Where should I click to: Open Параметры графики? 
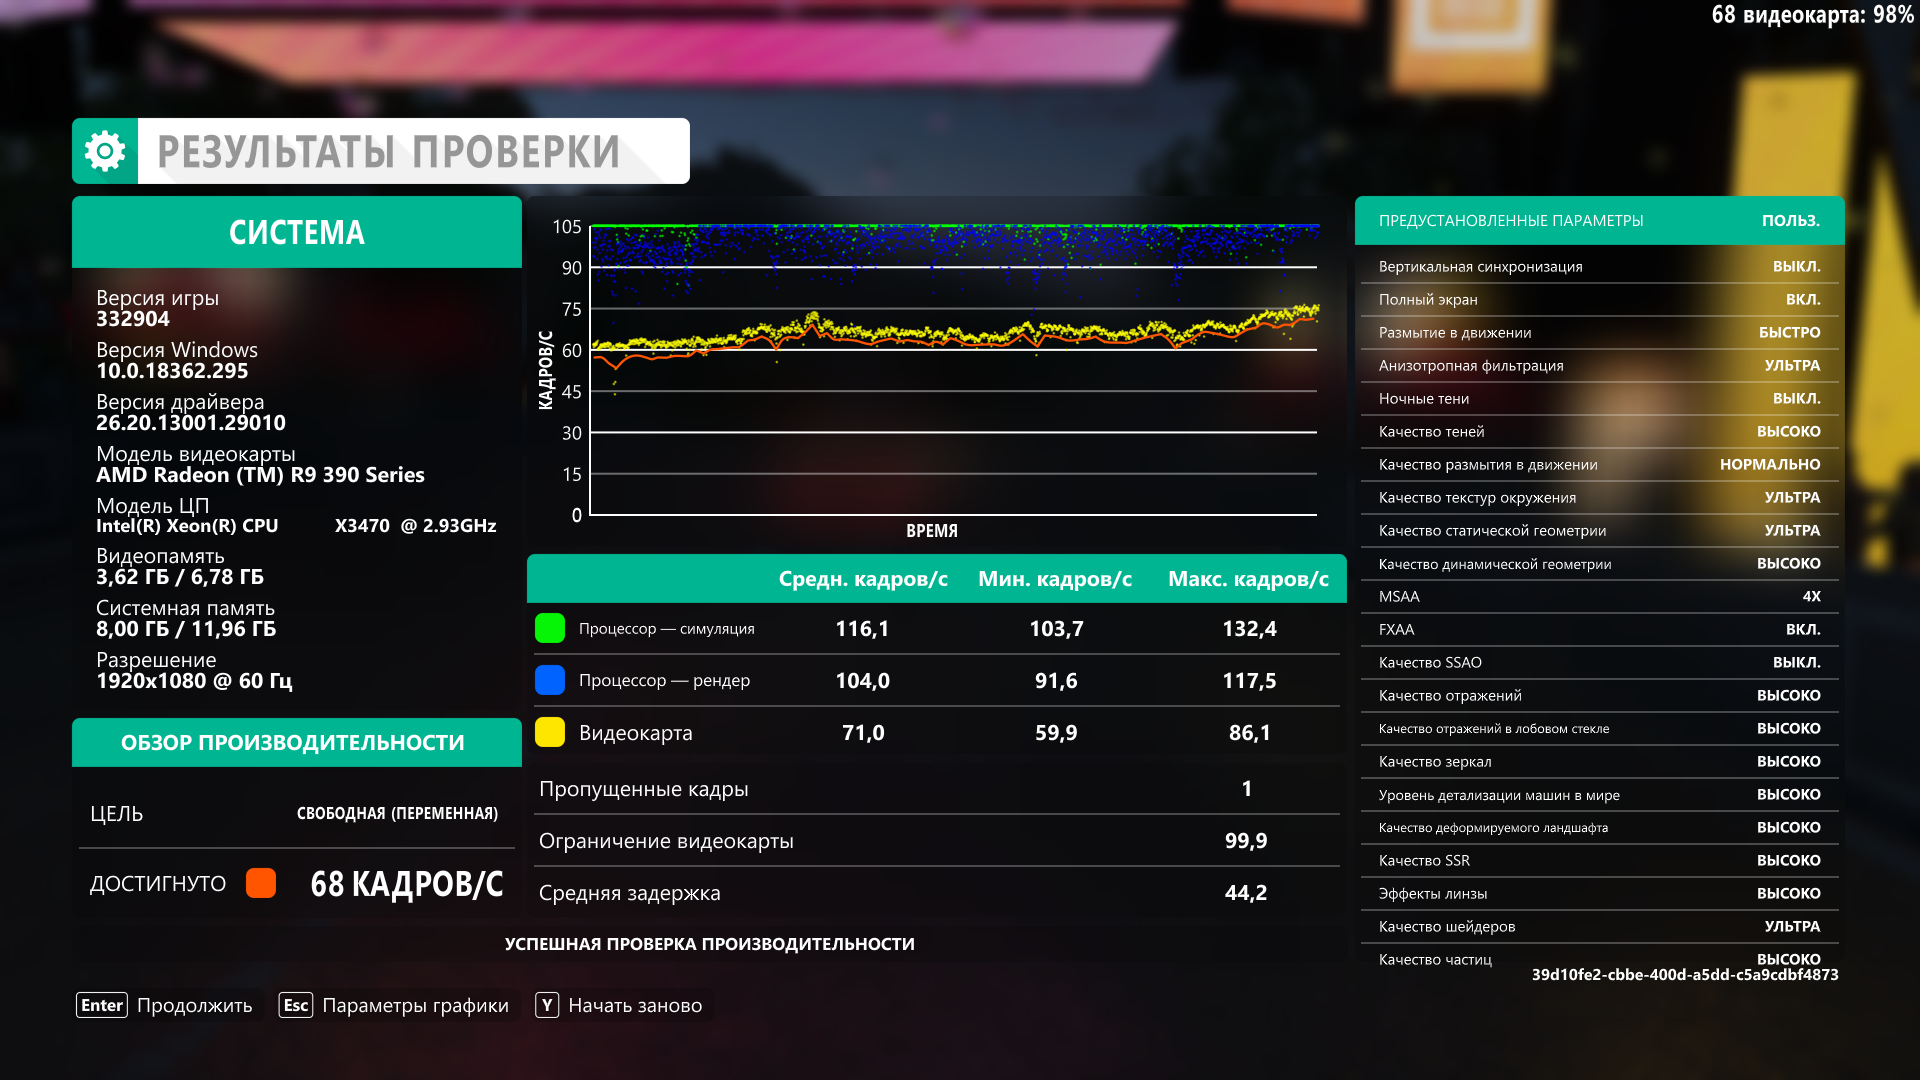click(x=415, y=1005)
